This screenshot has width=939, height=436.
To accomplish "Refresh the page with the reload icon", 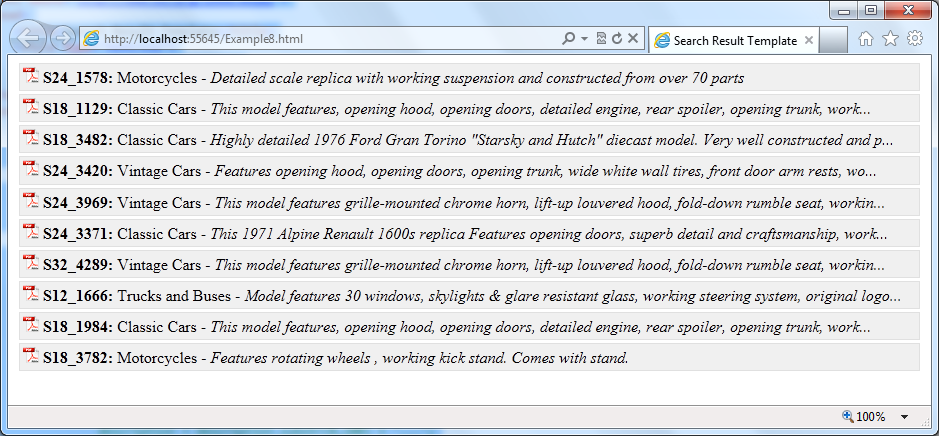I will click(617, 40).
